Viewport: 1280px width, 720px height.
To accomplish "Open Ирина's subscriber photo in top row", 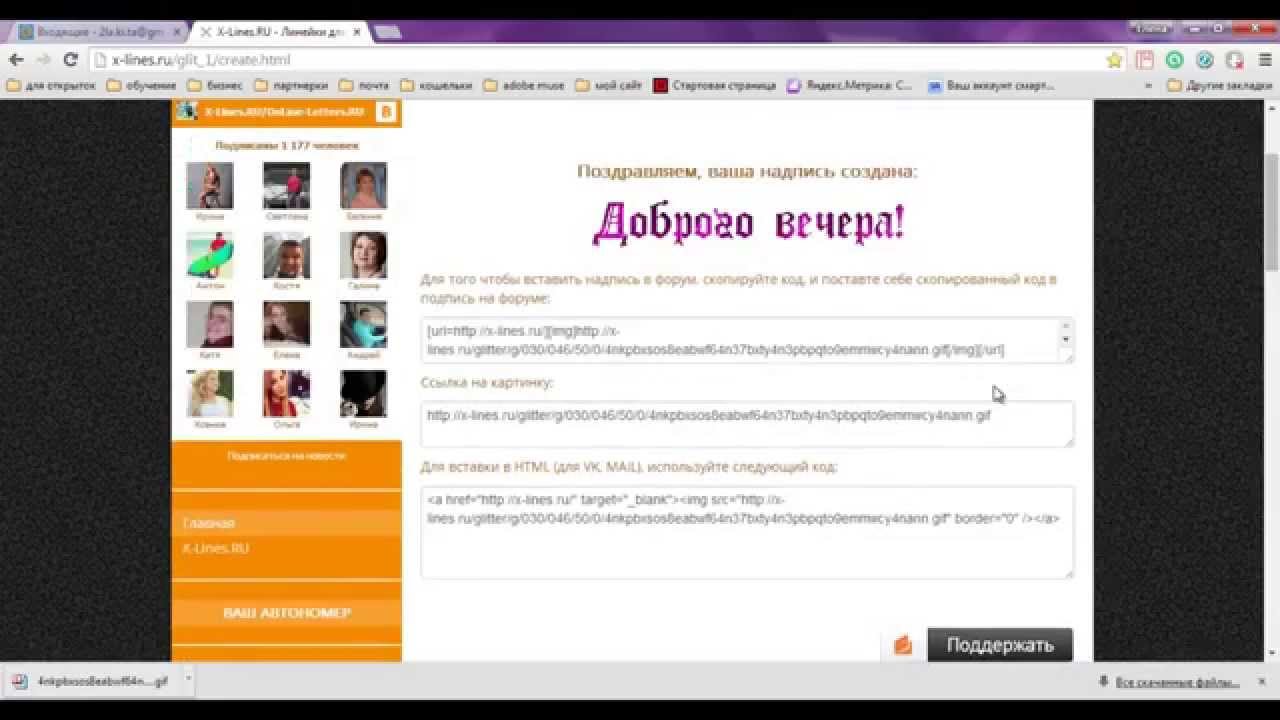I will (x=210, y=186).
